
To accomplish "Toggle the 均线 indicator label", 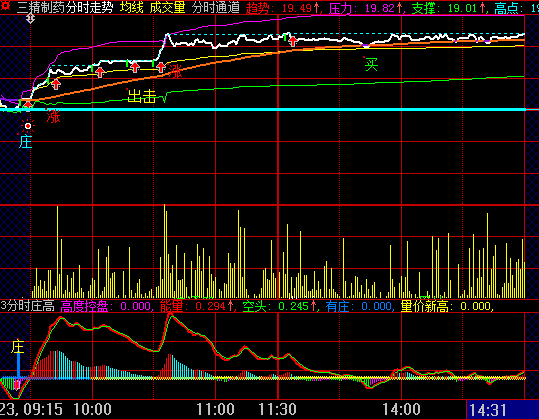I will tap(132, 7).
